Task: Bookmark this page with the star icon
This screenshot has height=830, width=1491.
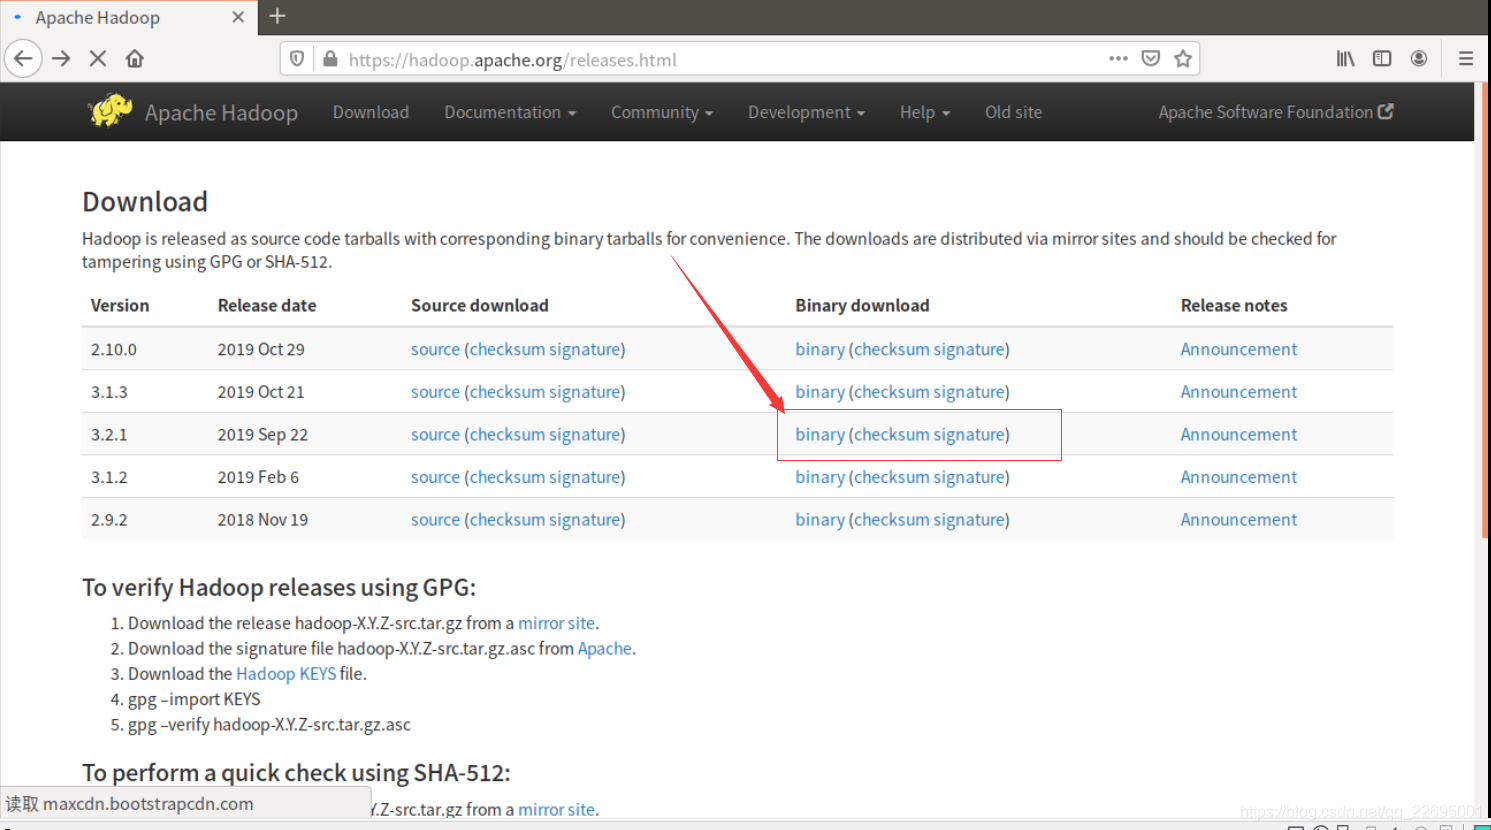Action: [1183, 59]
